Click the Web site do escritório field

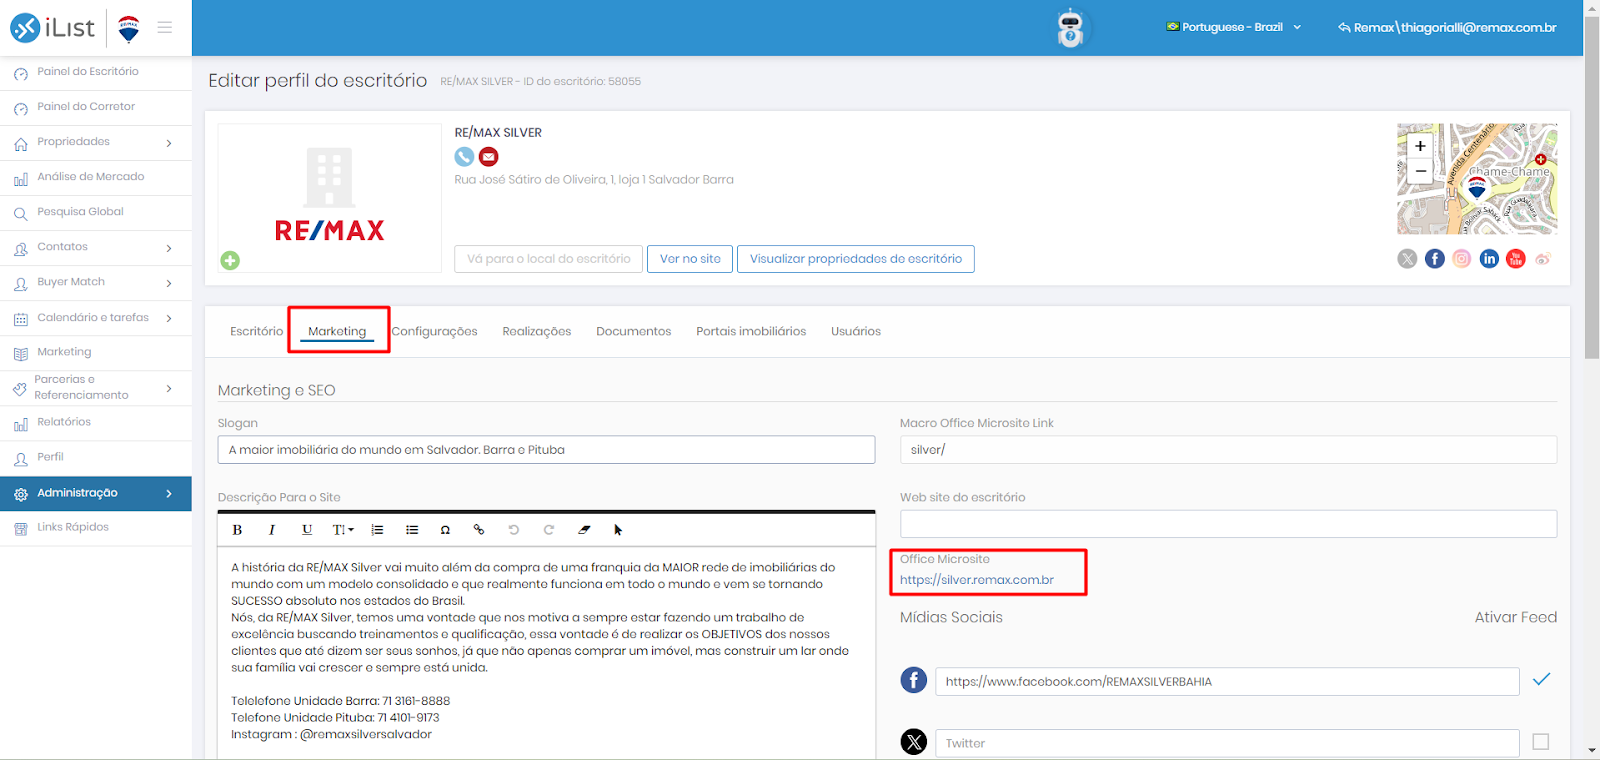tap(1228, 524)
